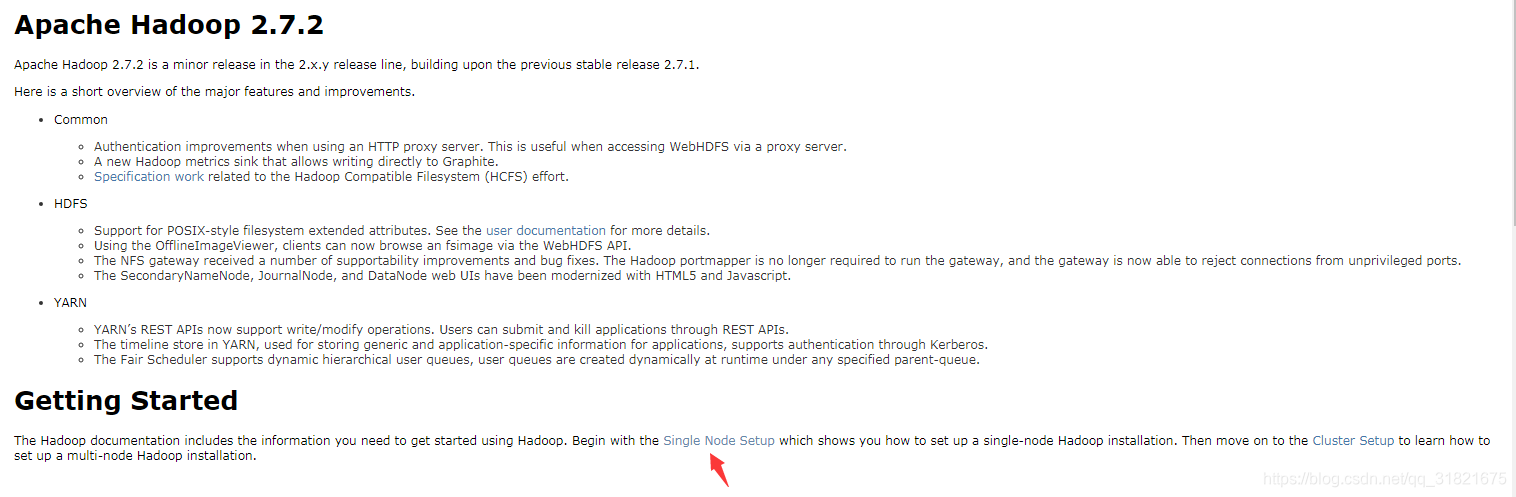The image size is (1516, 497).
Task: Click the hollow bullet before Authentication improvements
Action: (83, 147)
